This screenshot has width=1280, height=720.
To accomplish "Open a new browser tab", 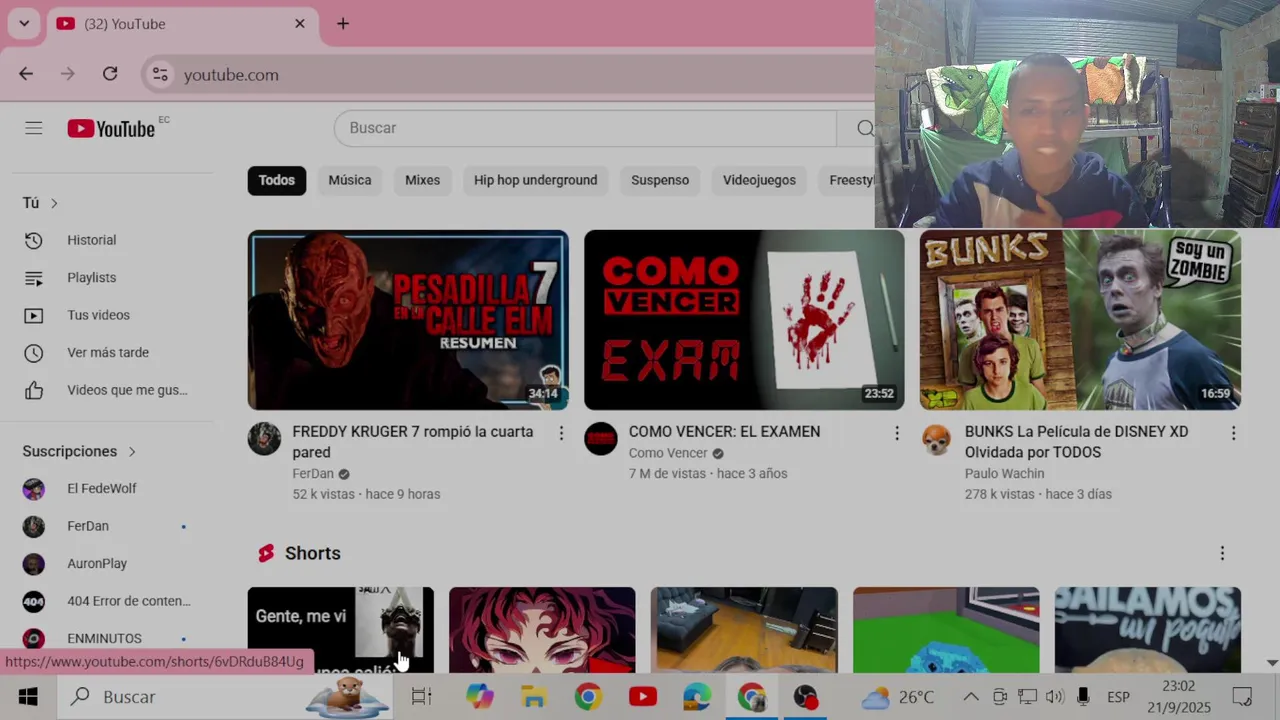I will click(x=343, y=24).
